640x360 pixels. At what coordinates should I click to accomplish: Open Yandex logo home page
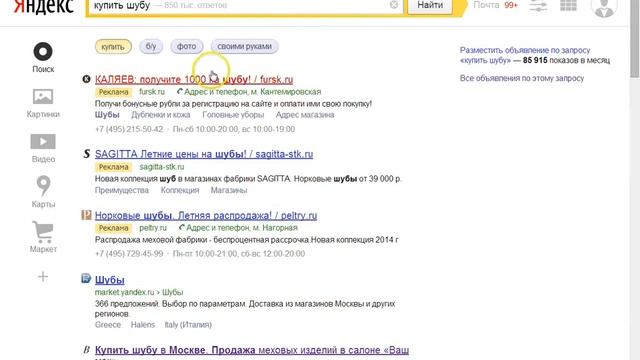(43, 6)
